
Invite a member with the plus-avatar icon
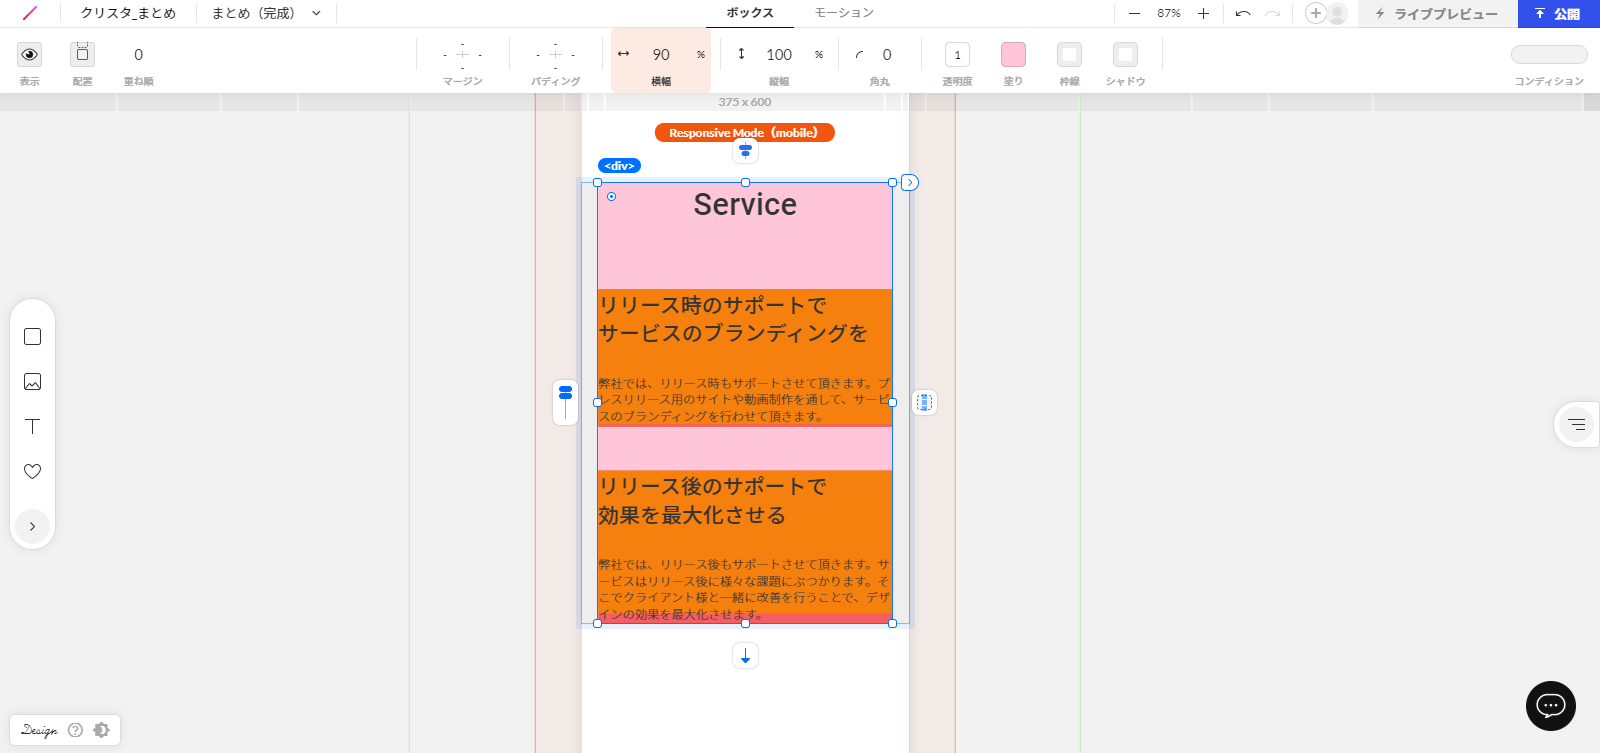tap(1316, 13)
